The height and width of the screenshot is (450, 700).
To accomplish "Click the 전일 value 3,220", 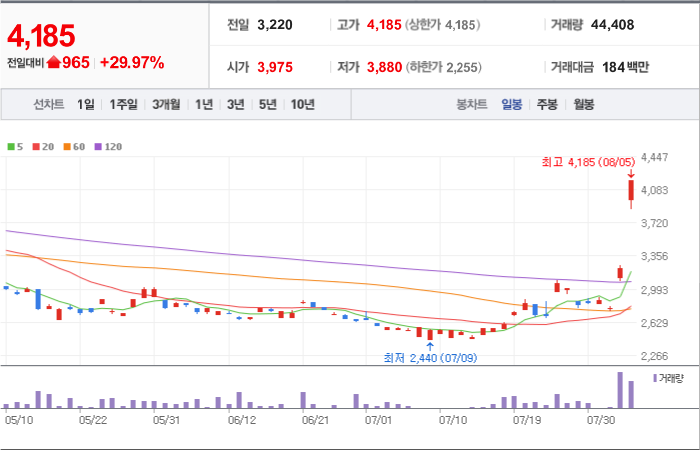I will pos(275,25).
